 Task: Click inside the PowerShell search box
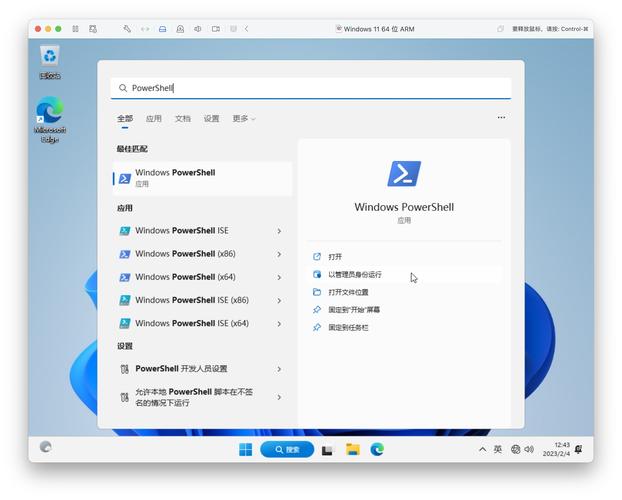[x=311, y=88]
